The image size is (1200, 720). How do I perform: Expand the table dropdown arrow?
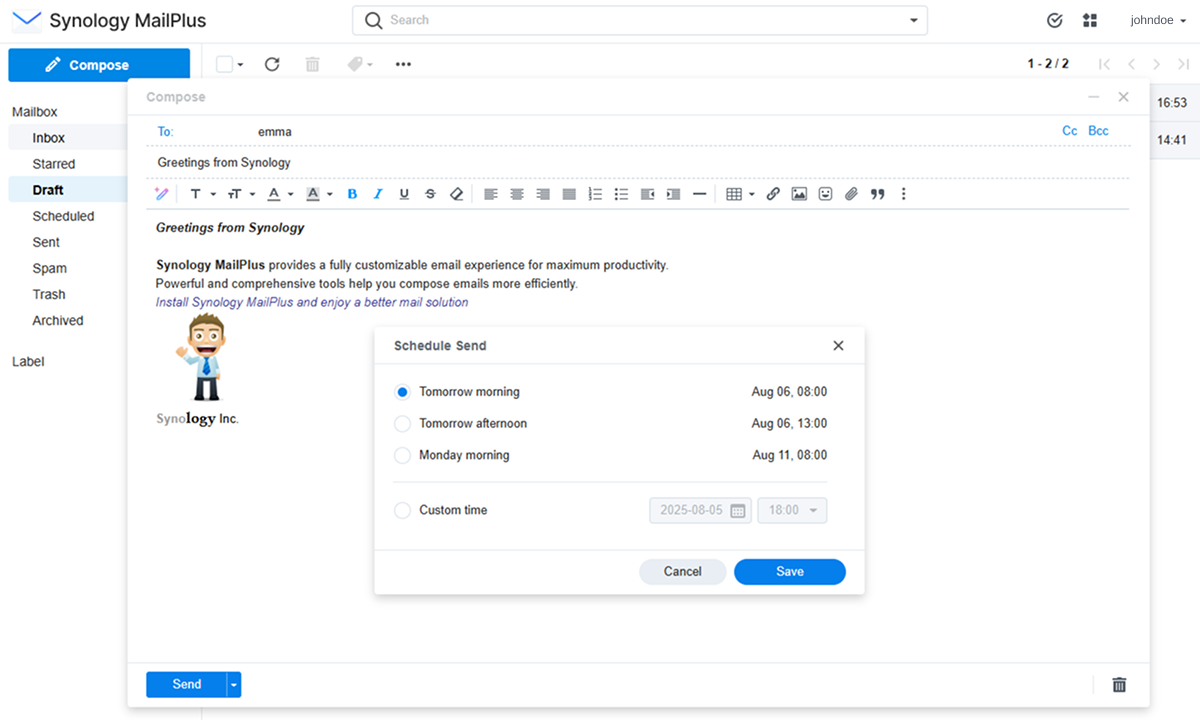[751, 195]
